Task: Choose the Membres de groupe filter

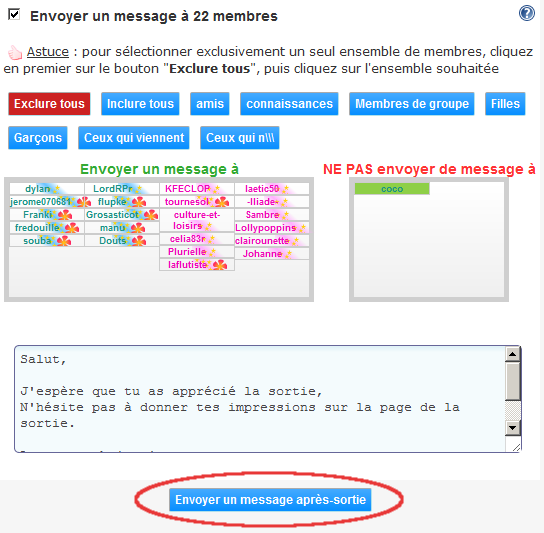Action: click(412, 104)
